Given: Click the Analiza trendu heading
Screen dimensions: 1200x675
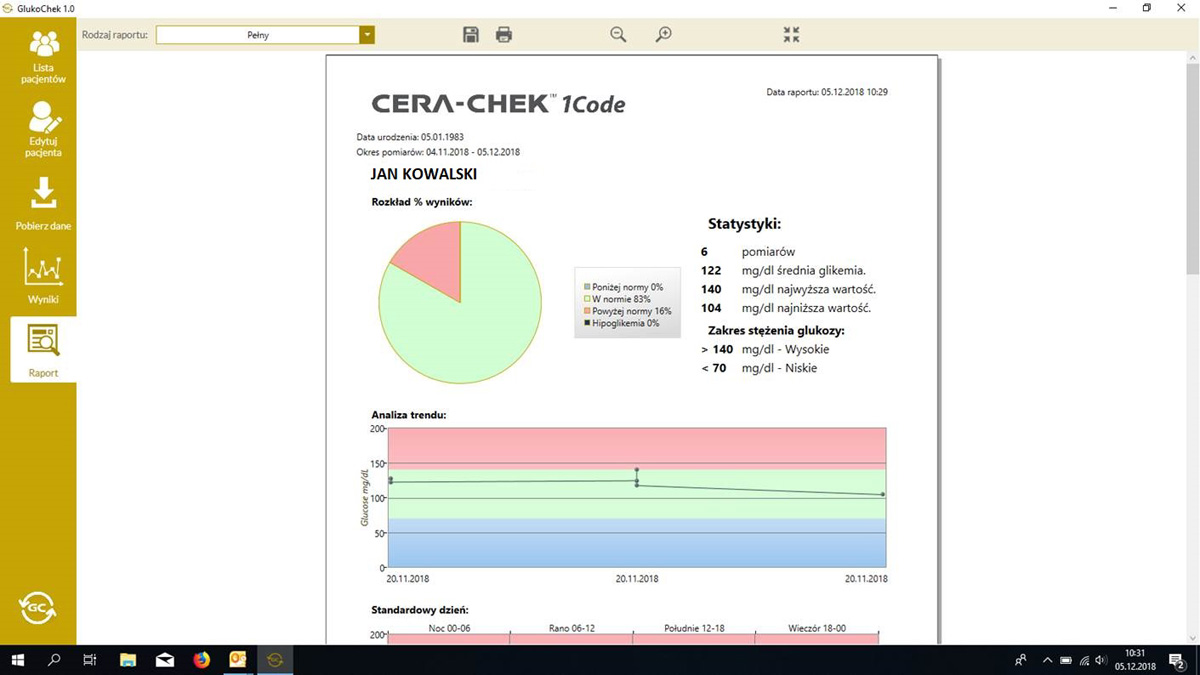Looking at the screenshot, I should pos(408,414).
